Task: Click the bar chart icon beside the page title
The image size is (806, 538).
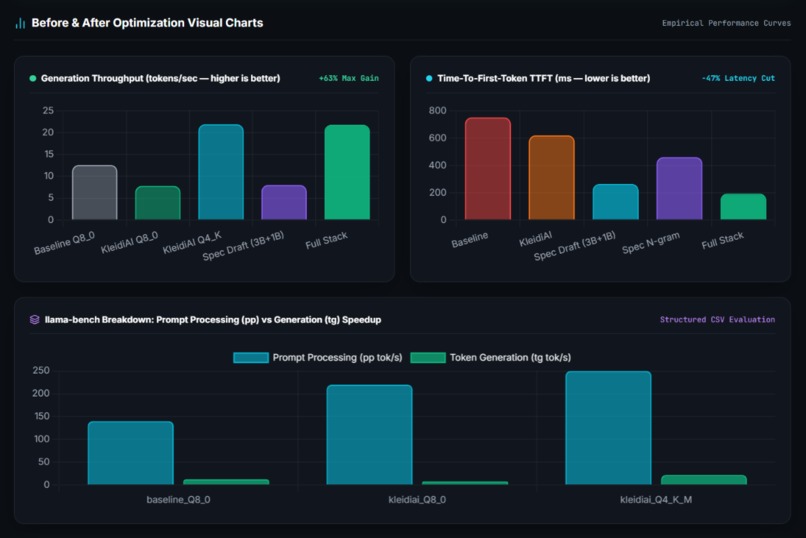Action: click(21, 23)
